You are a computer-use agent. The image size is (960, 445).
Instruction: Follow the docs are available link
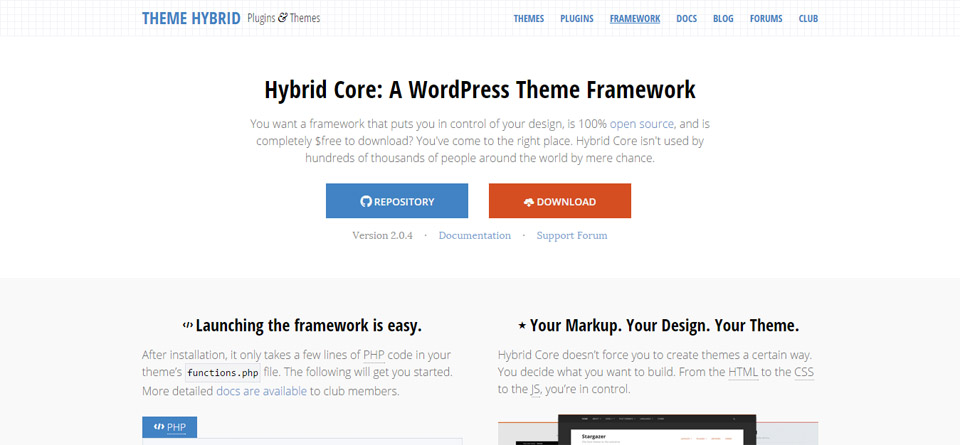(x=261, y=391)
